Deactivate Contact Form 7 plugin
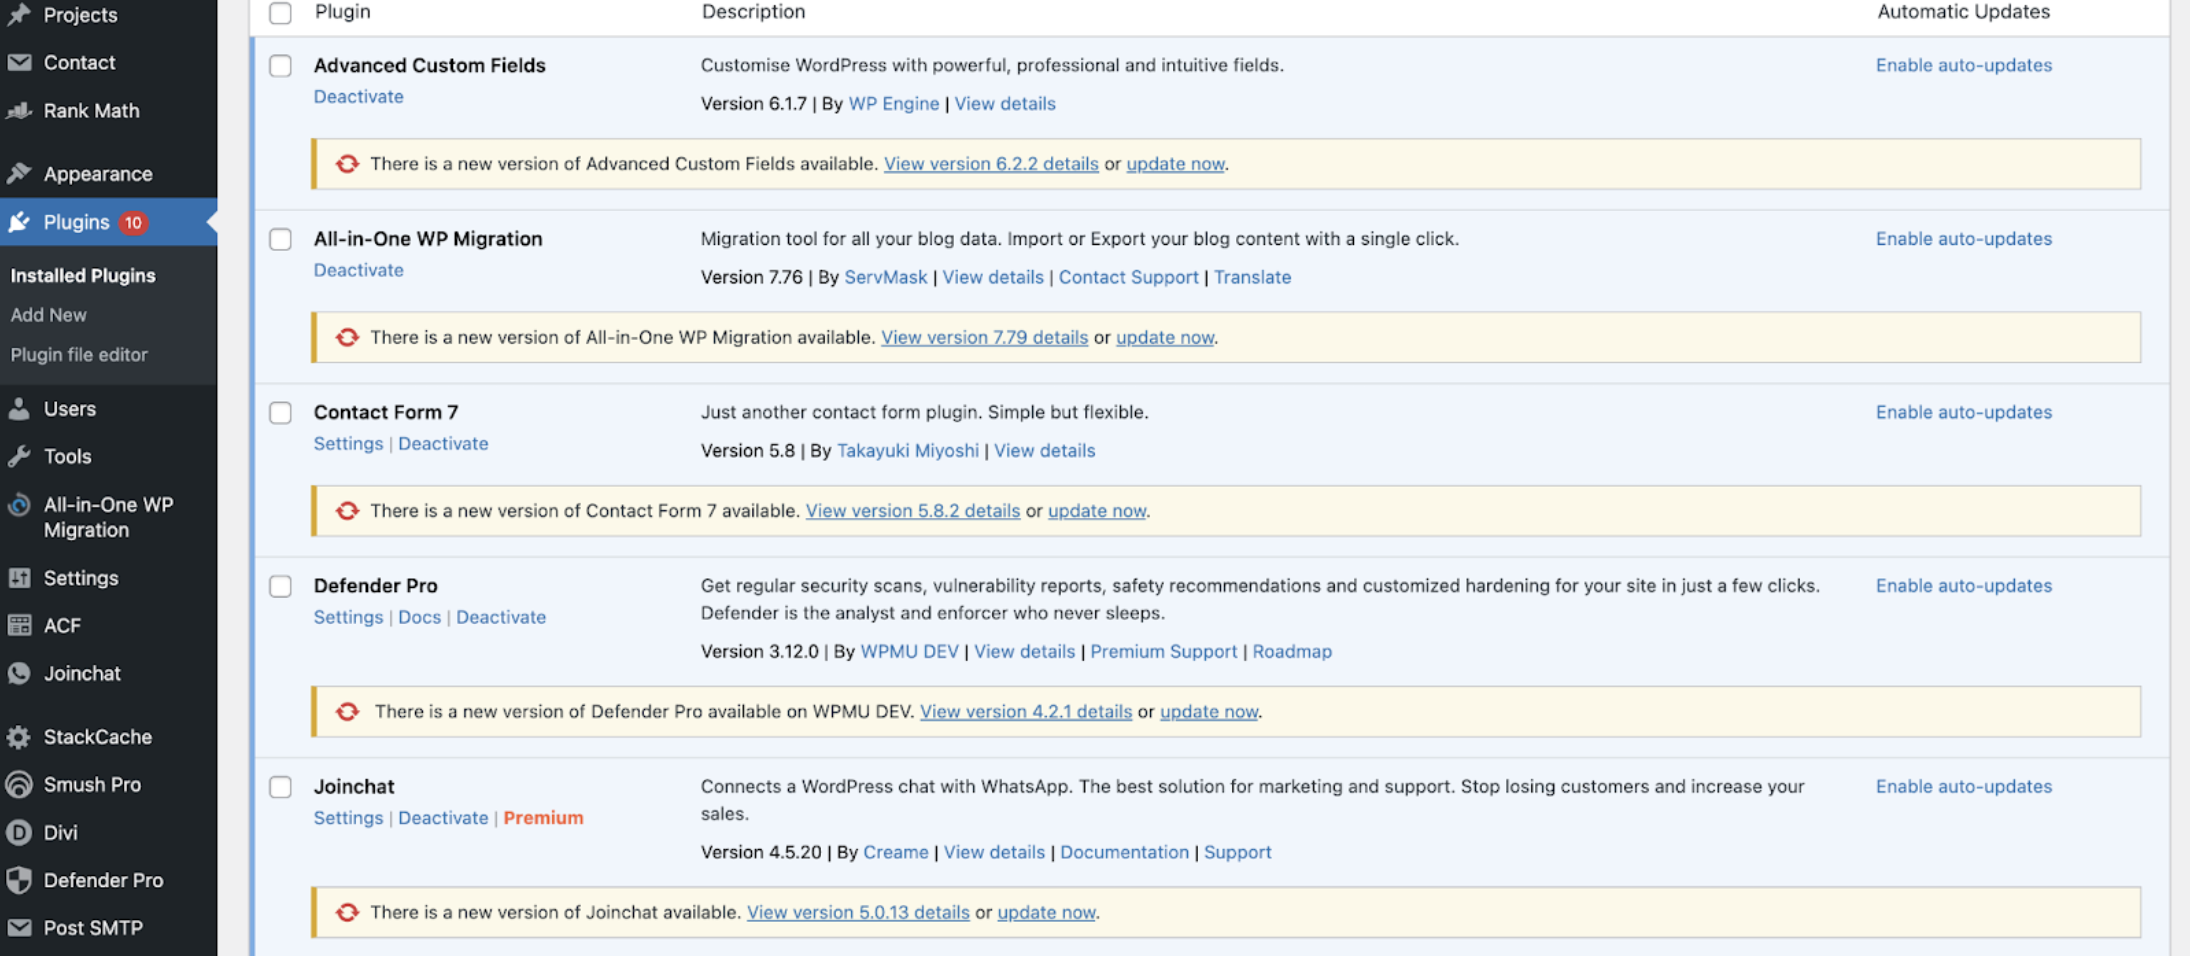2190x956 pixels. tap(443, 443)
